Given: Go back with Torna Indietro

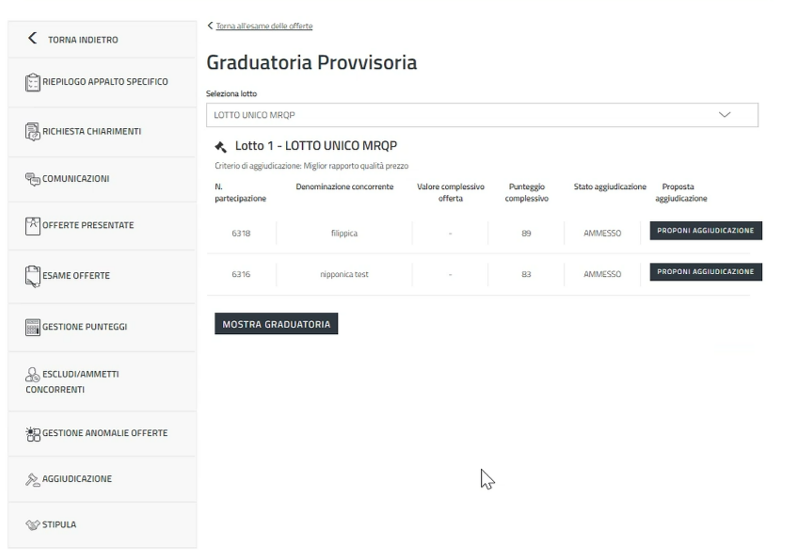Looking at the screenshot, I should [75, 40].
